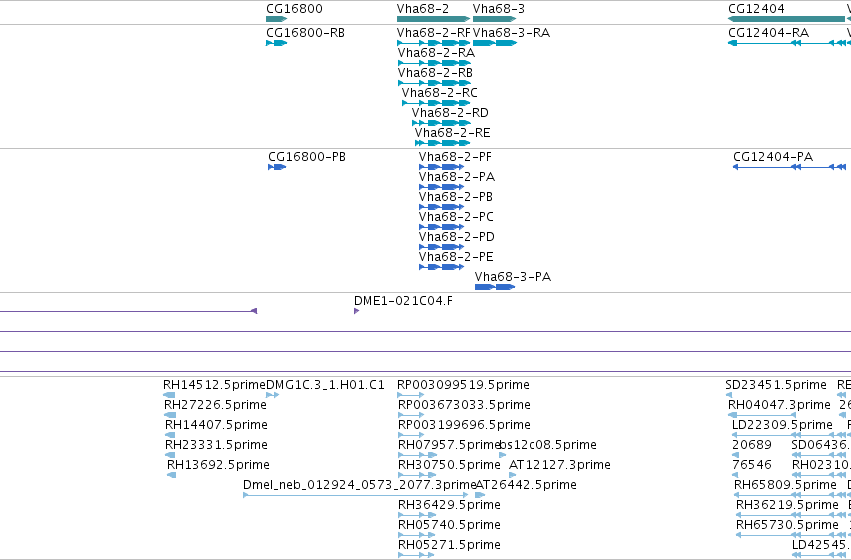The image size is (851, 560).
Task: Select protein Vha68-2-PF
Action: 455,157
